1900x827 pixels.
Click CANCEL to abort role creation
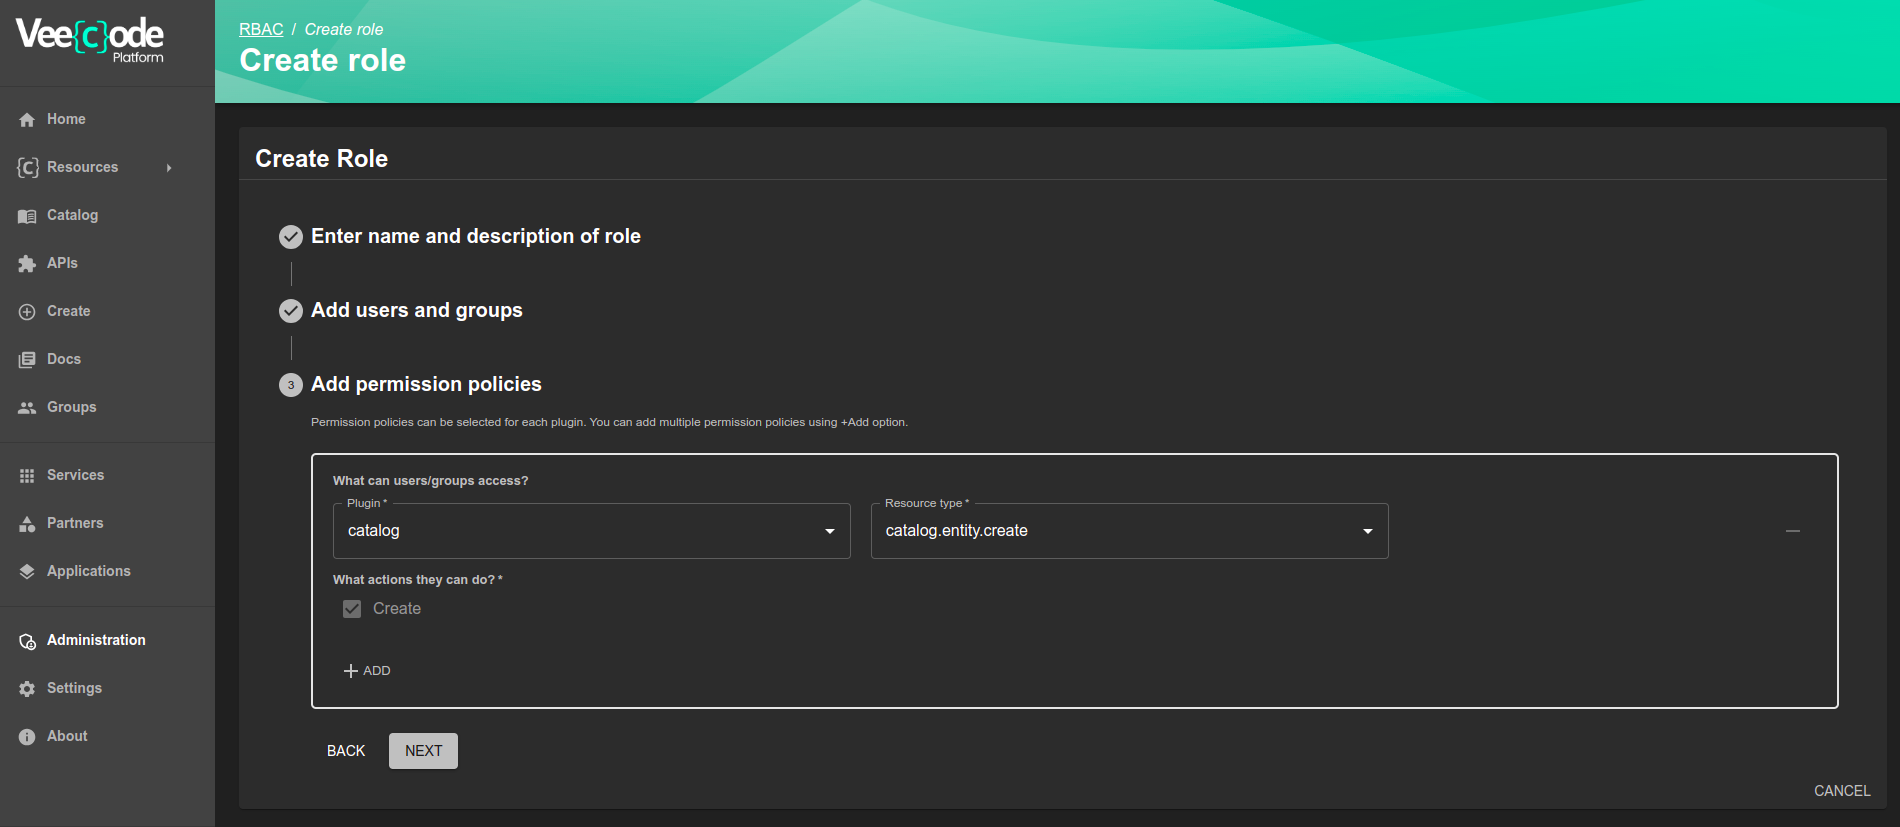click(1841, 791)
